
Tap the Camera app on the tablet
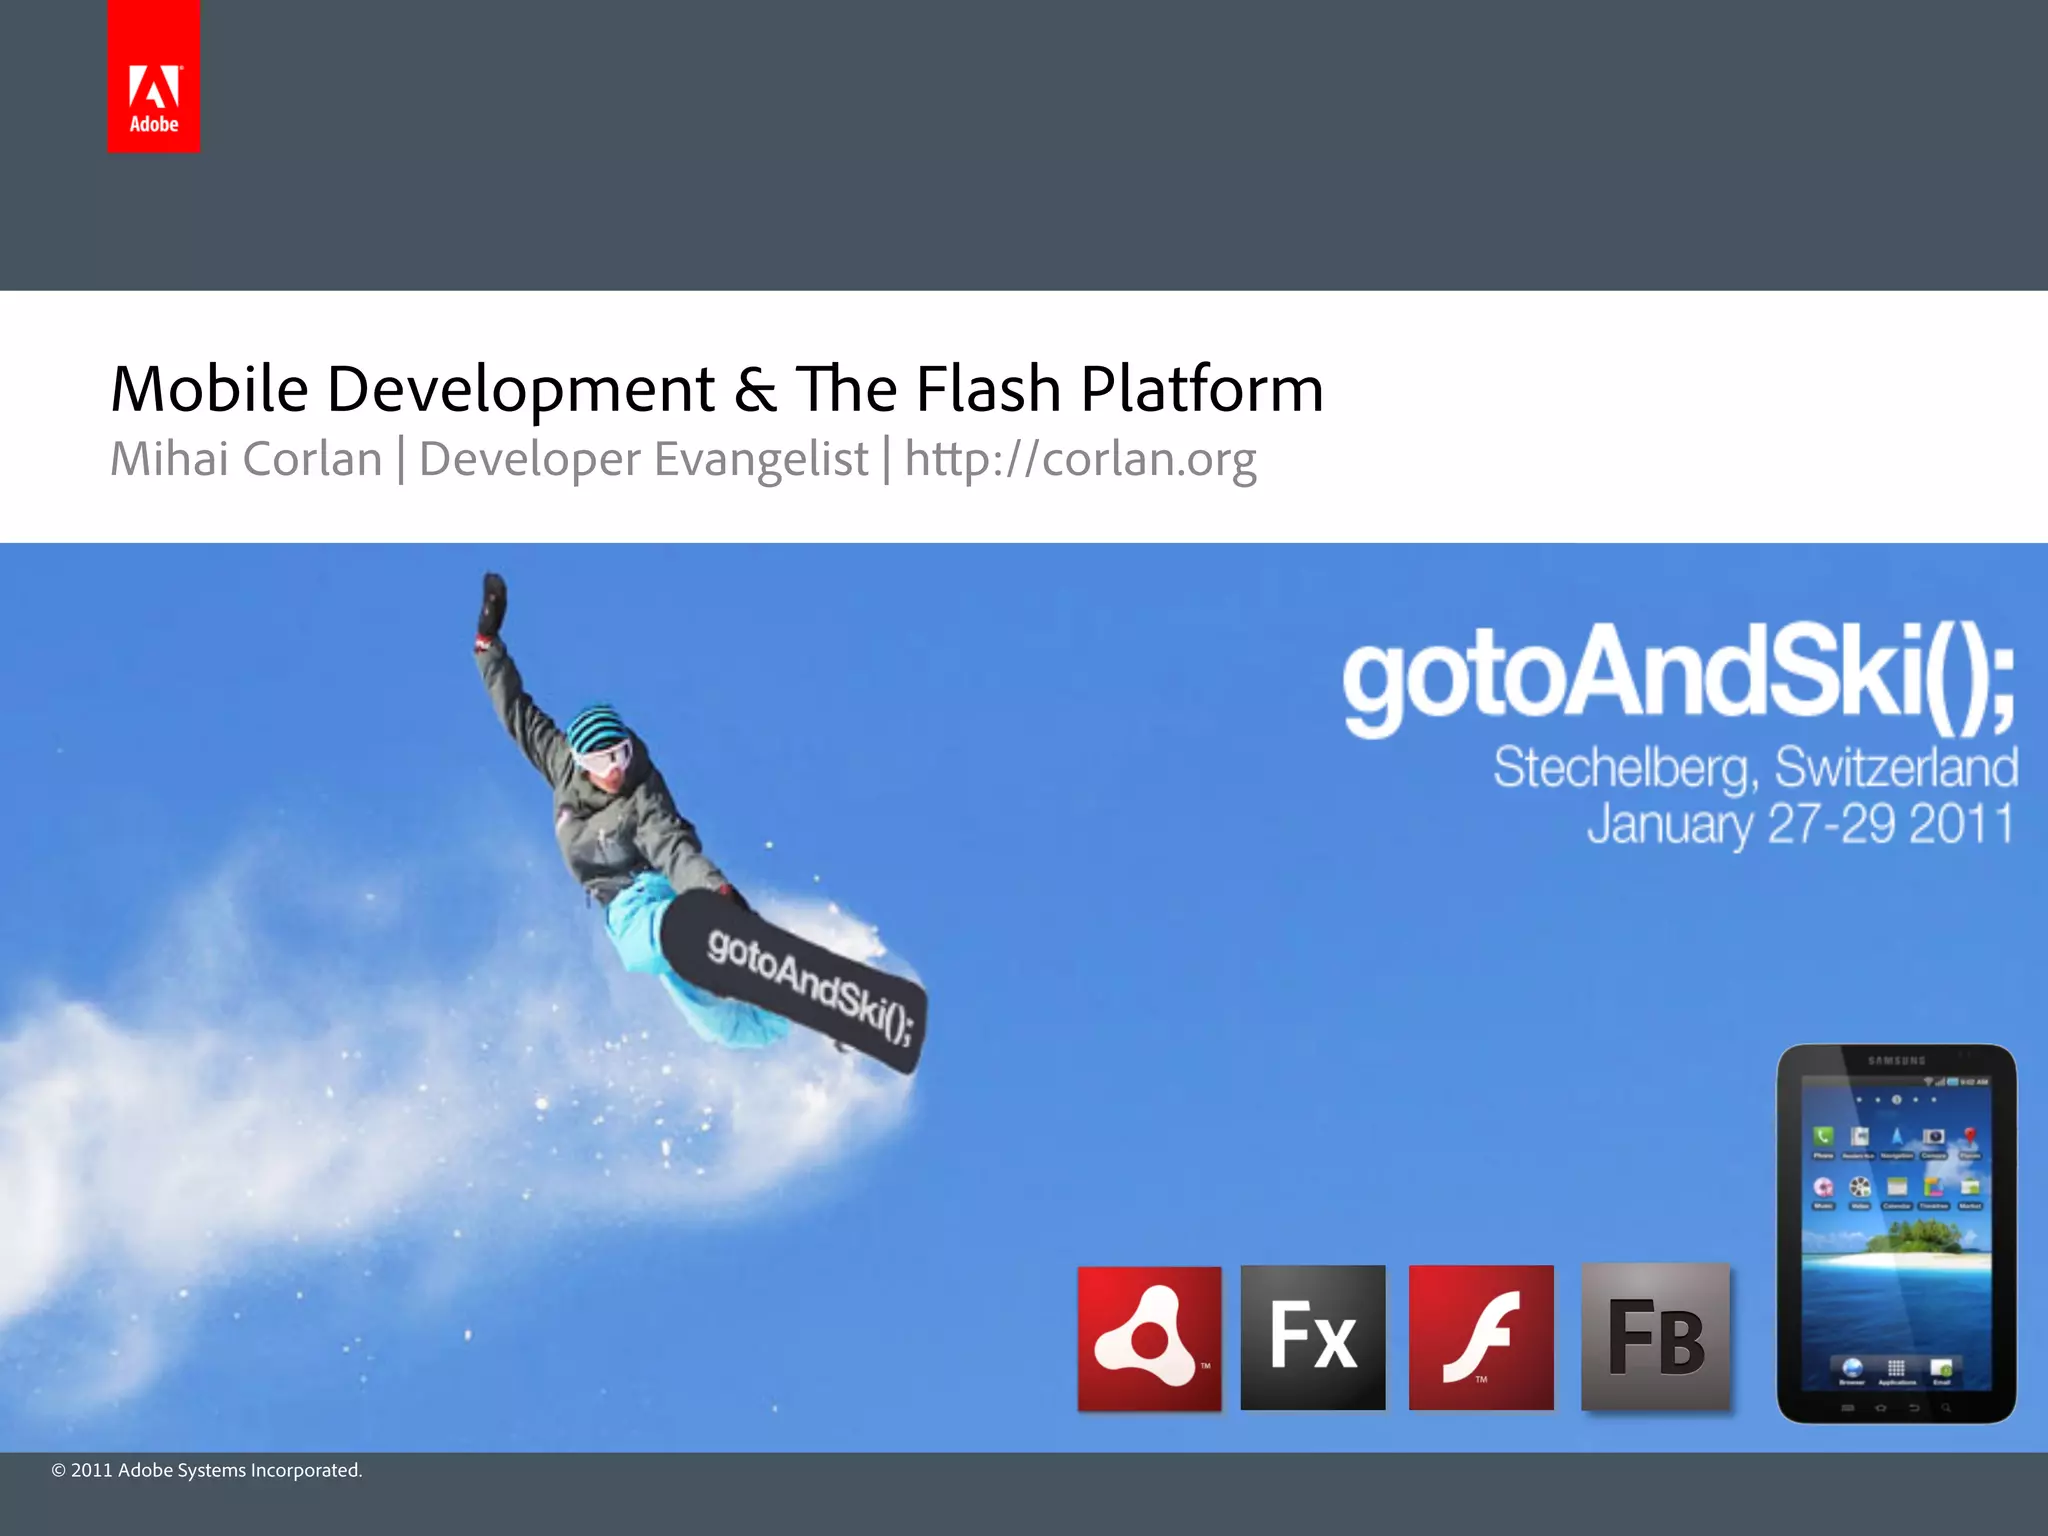point(1933,1137)
